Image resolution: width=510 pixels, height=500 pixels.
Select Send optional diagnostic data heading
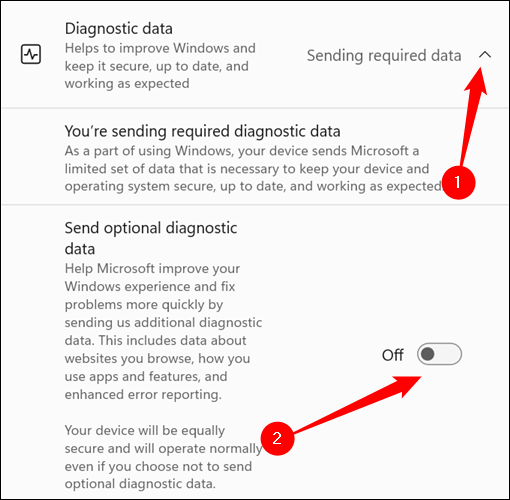(x=151, y=238)
